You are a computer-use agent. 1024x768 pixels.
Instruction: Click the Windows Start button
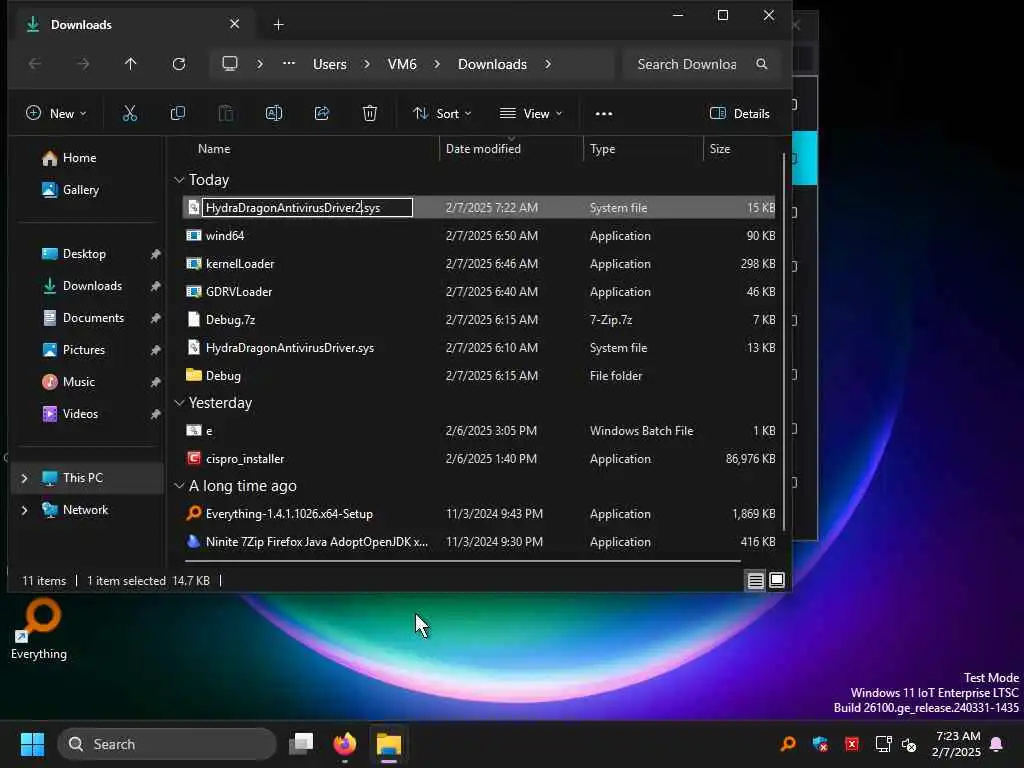(x=32, y=744)
